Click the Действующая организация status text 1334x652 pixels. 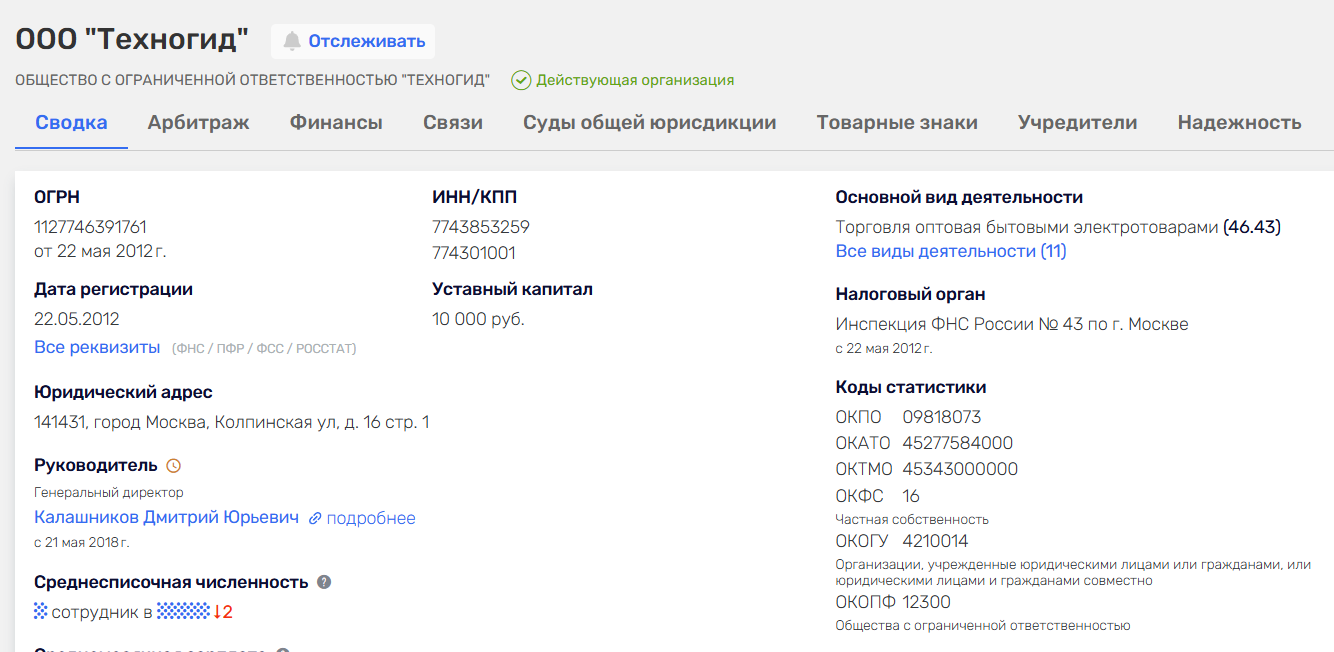click(x=635, y=80)
